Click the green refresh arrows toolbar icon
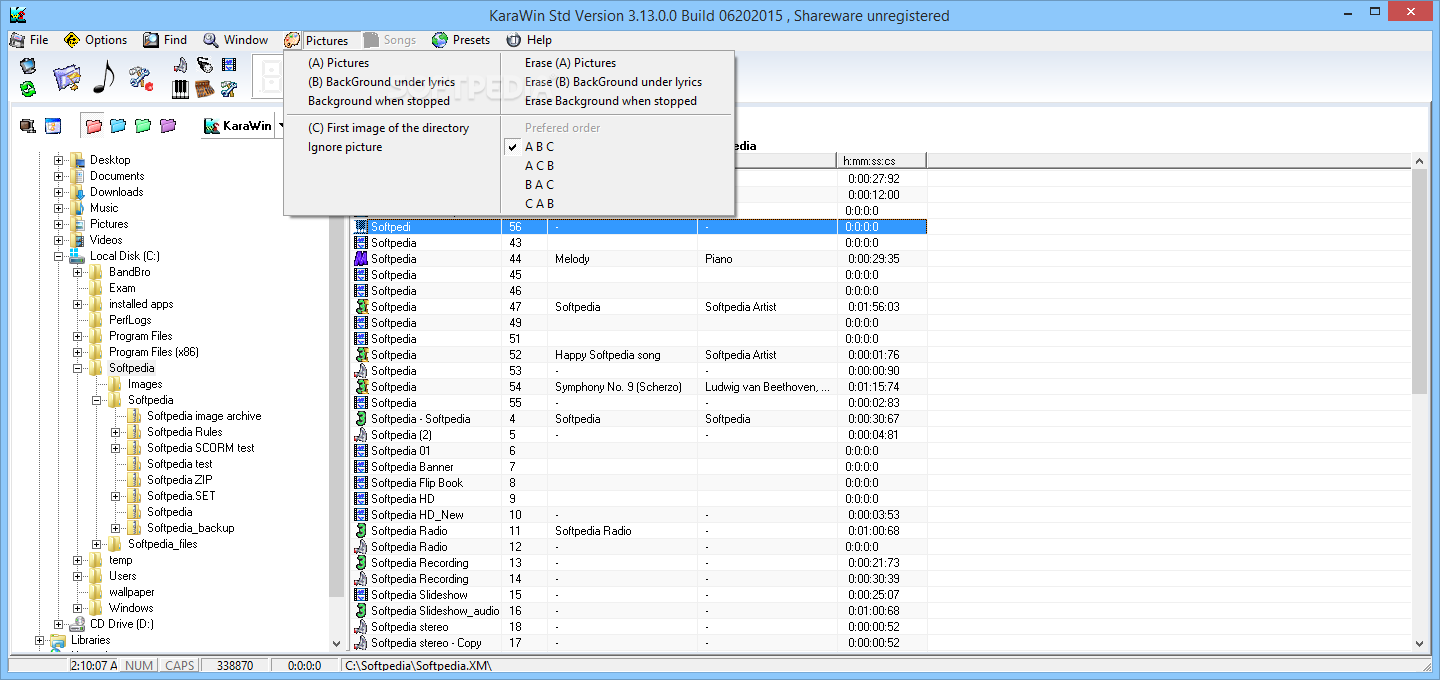The image size is (1440, 680). point(28,89)
